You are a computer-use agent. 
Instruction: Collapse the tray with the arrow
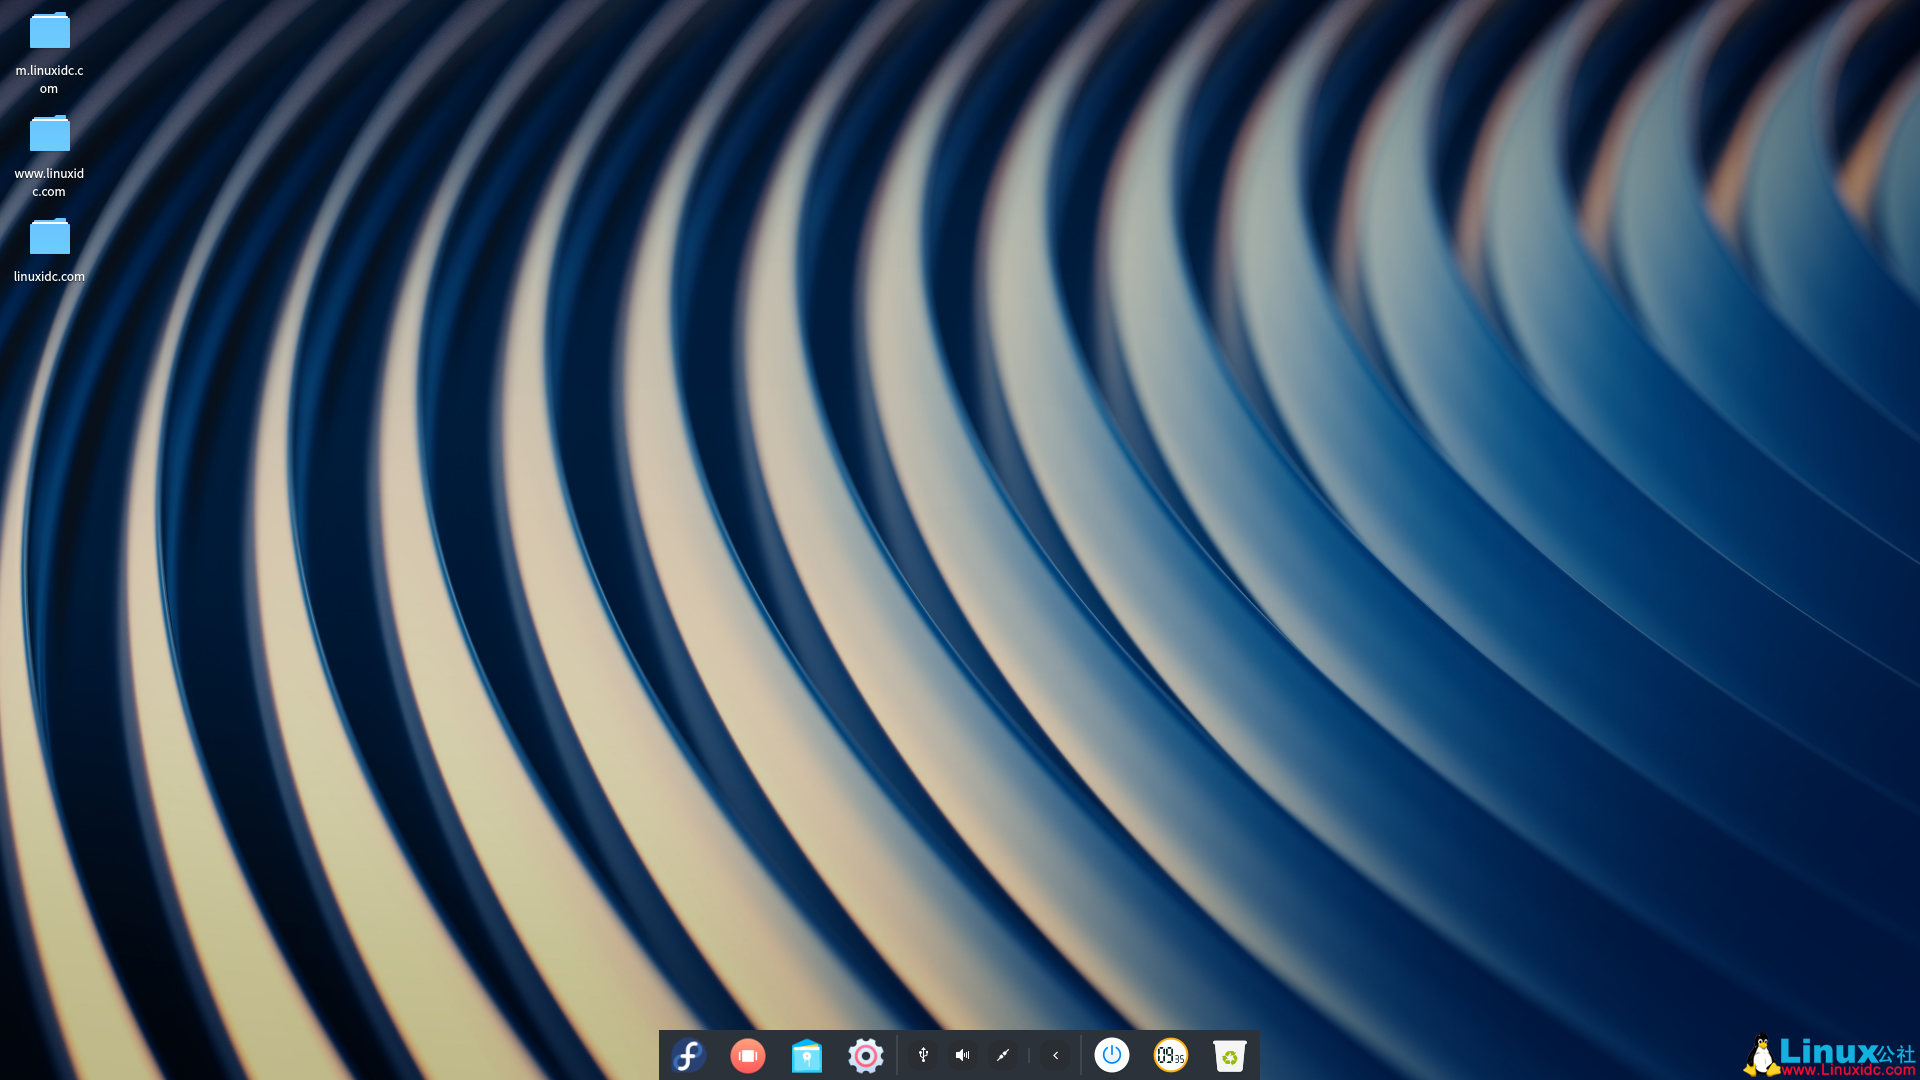pyautogui.click(x=1055, y=1055)
